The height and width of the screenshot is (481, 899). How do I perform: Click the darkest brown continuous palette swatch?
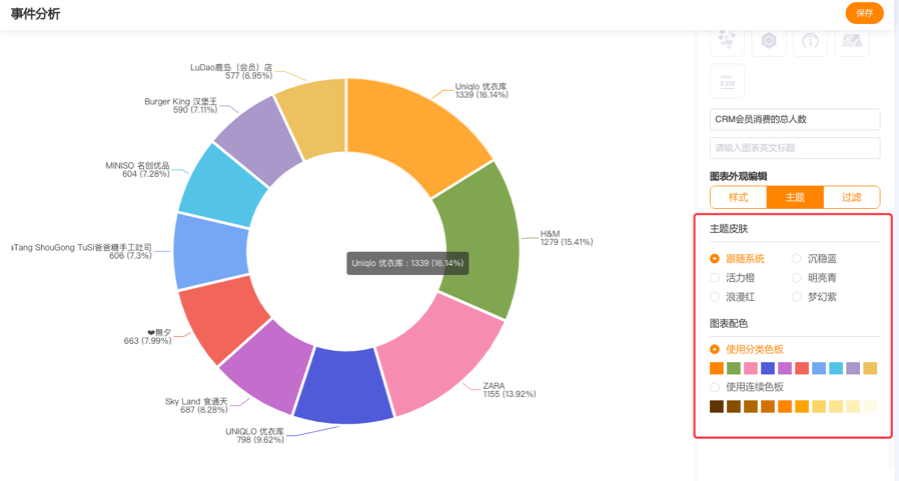coord(716,406)
